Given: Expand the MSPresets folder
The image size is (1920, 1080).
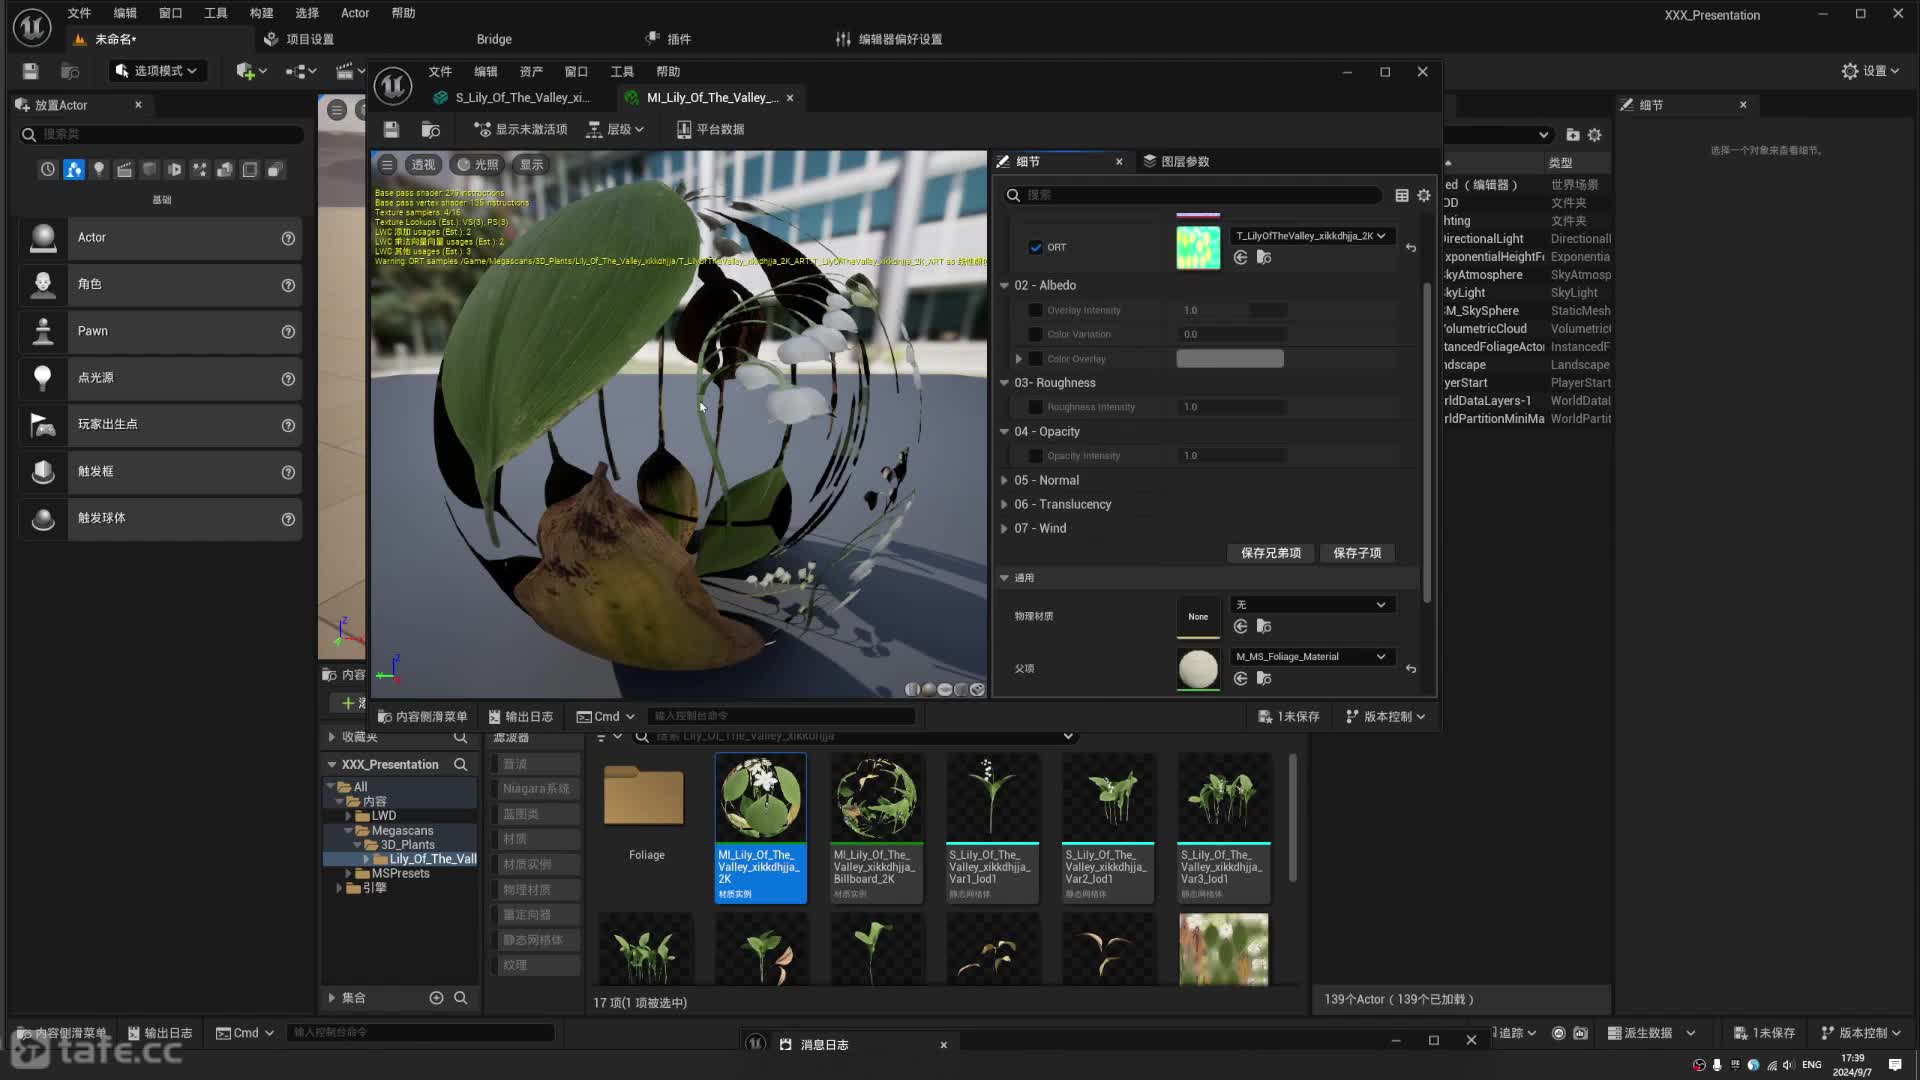Looking at the screenshot, I should [348, 873].
